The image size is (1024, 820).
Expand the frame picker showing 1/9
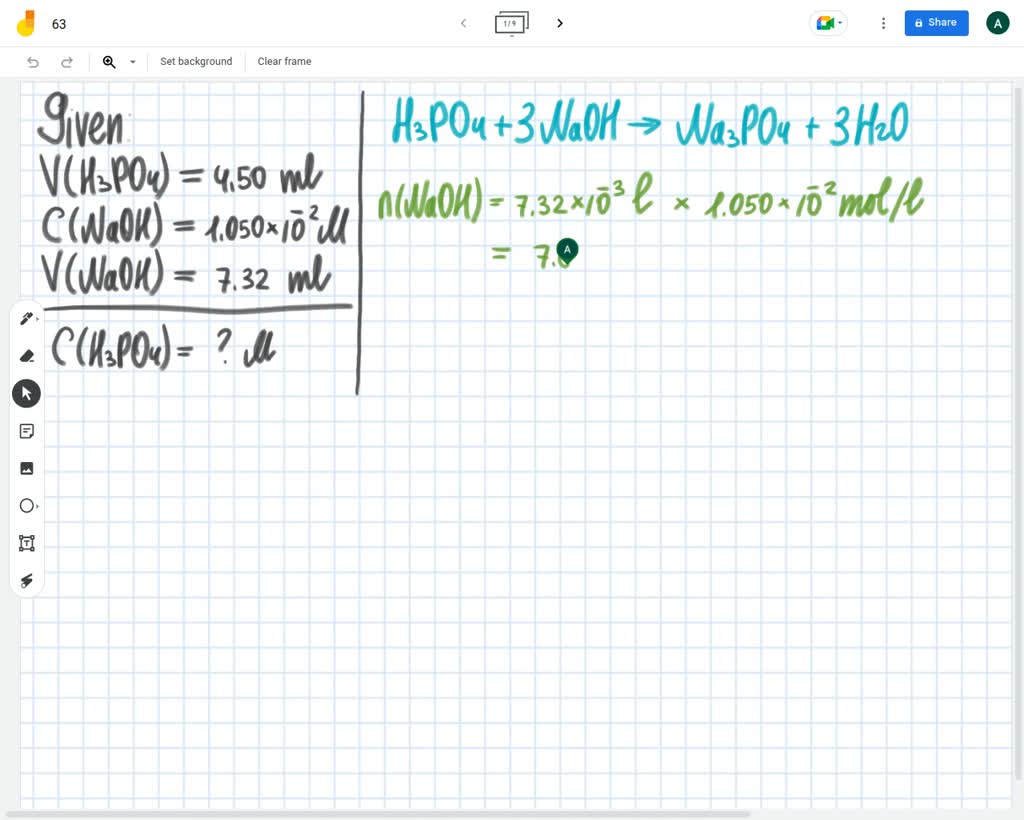click(x=511, y=22)
